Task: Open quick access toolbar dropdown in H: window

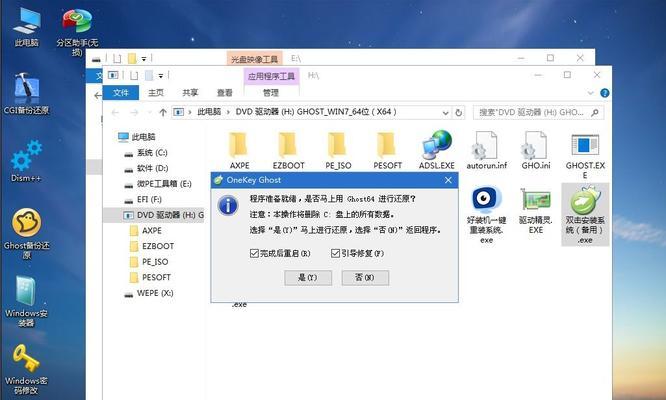Action: [x=161, y=76]
